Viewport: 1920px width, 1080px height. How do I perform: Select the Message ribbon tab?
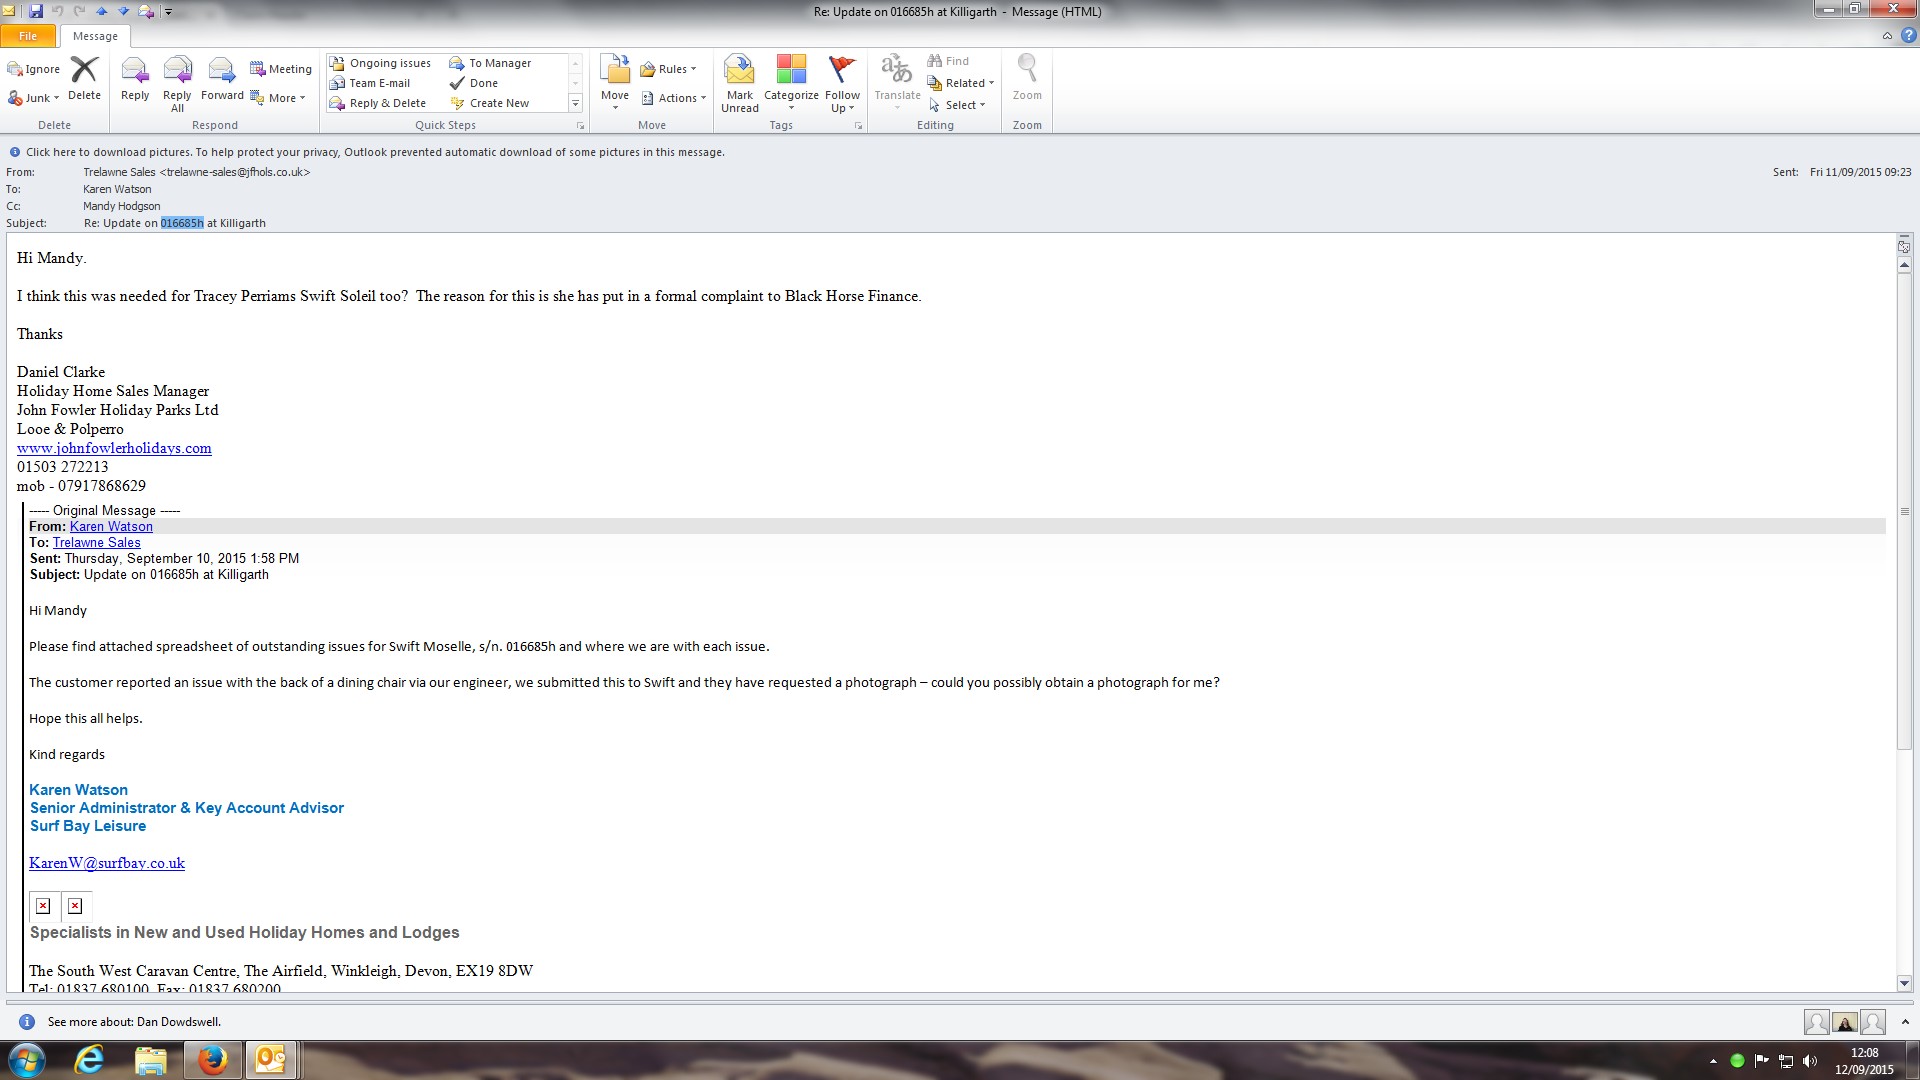click(95, 36)
